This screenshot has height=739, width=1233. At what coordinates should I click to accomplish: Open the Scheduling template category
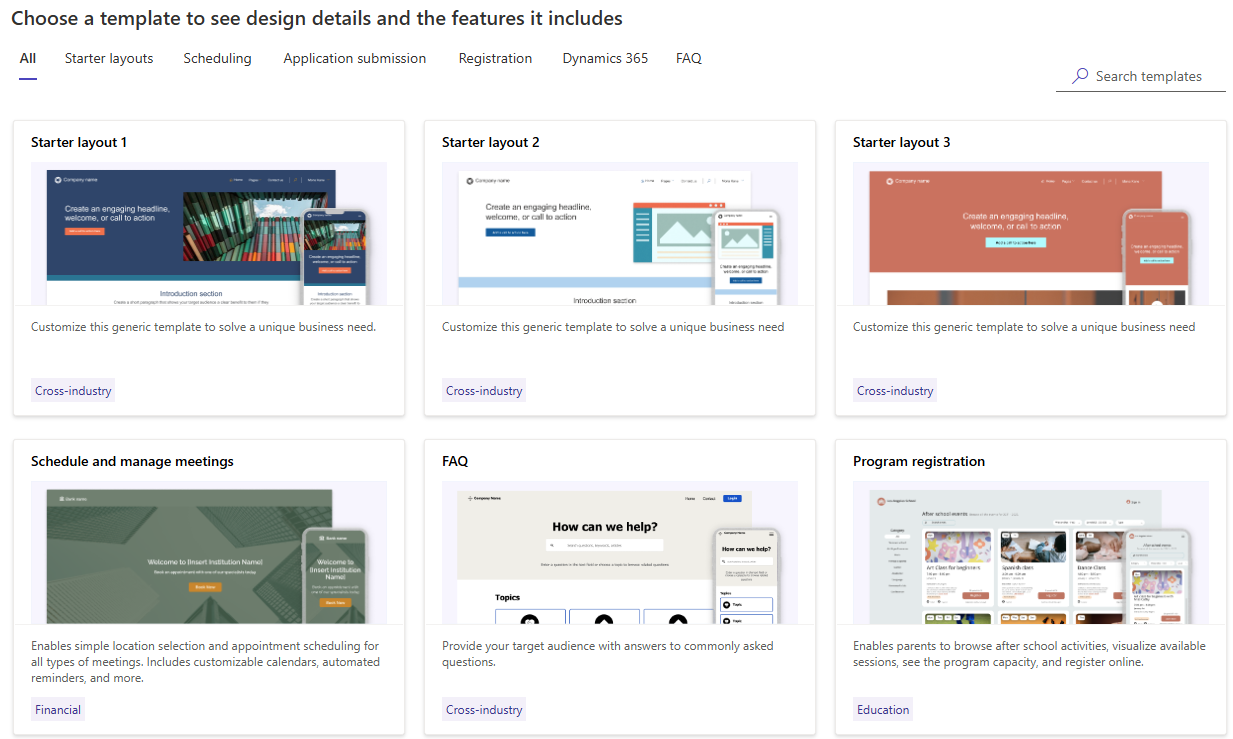pyautogui.click(x=217, y=58)
